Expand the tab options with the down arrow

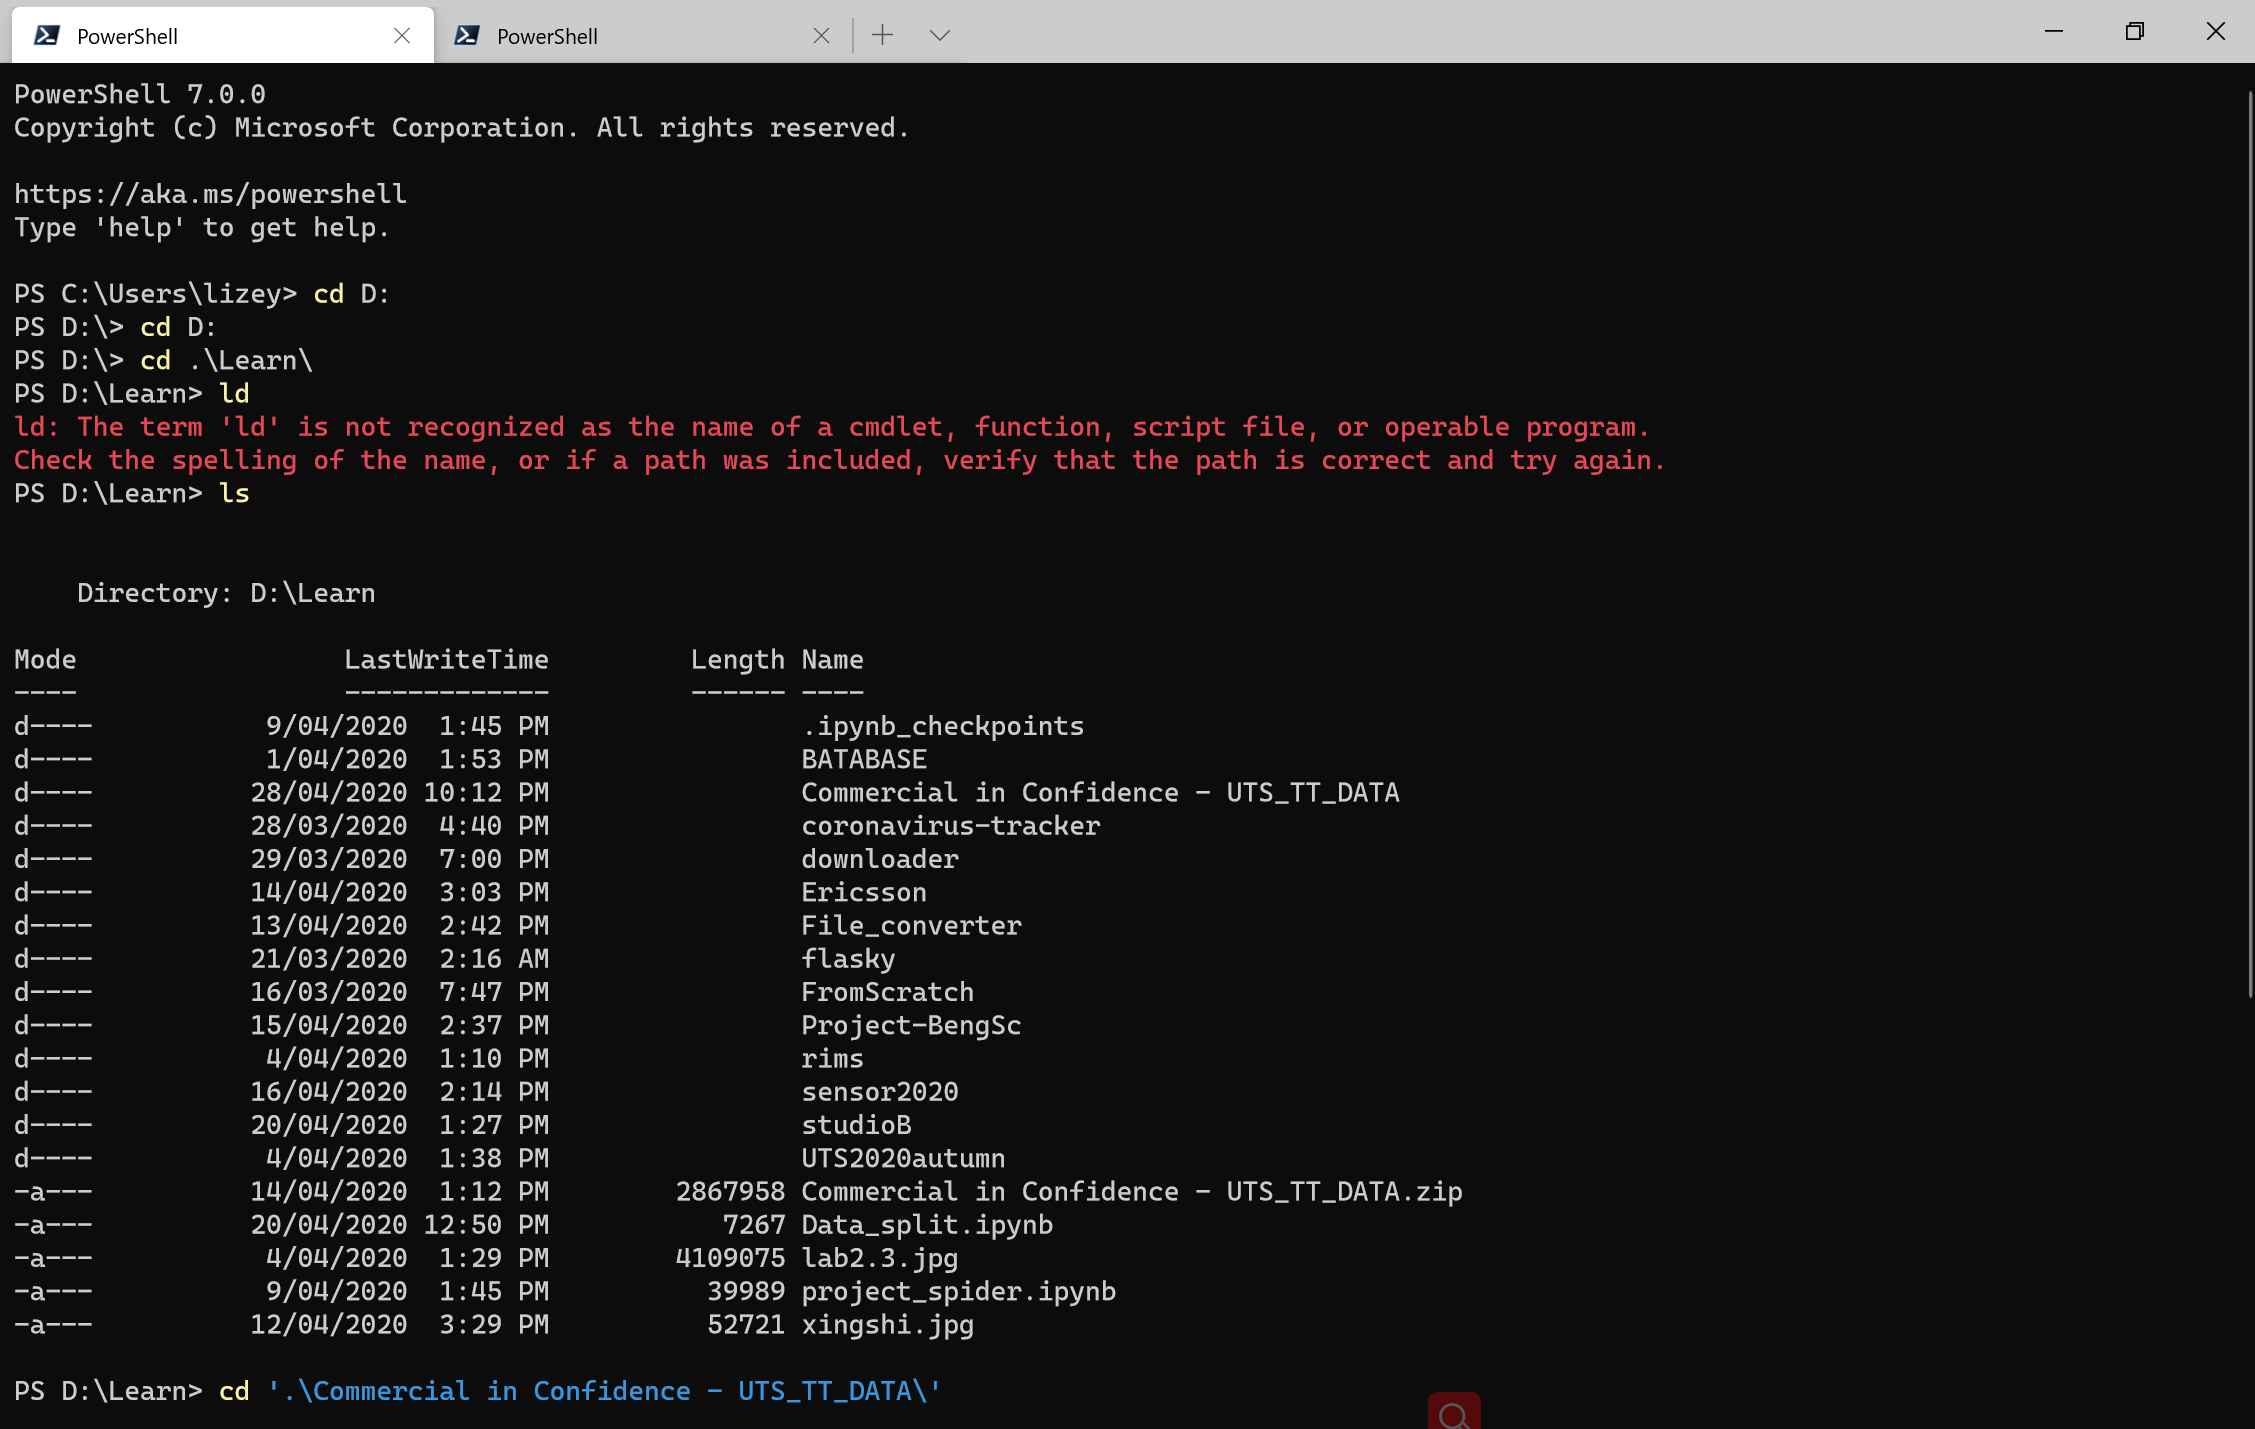[938, 35]
